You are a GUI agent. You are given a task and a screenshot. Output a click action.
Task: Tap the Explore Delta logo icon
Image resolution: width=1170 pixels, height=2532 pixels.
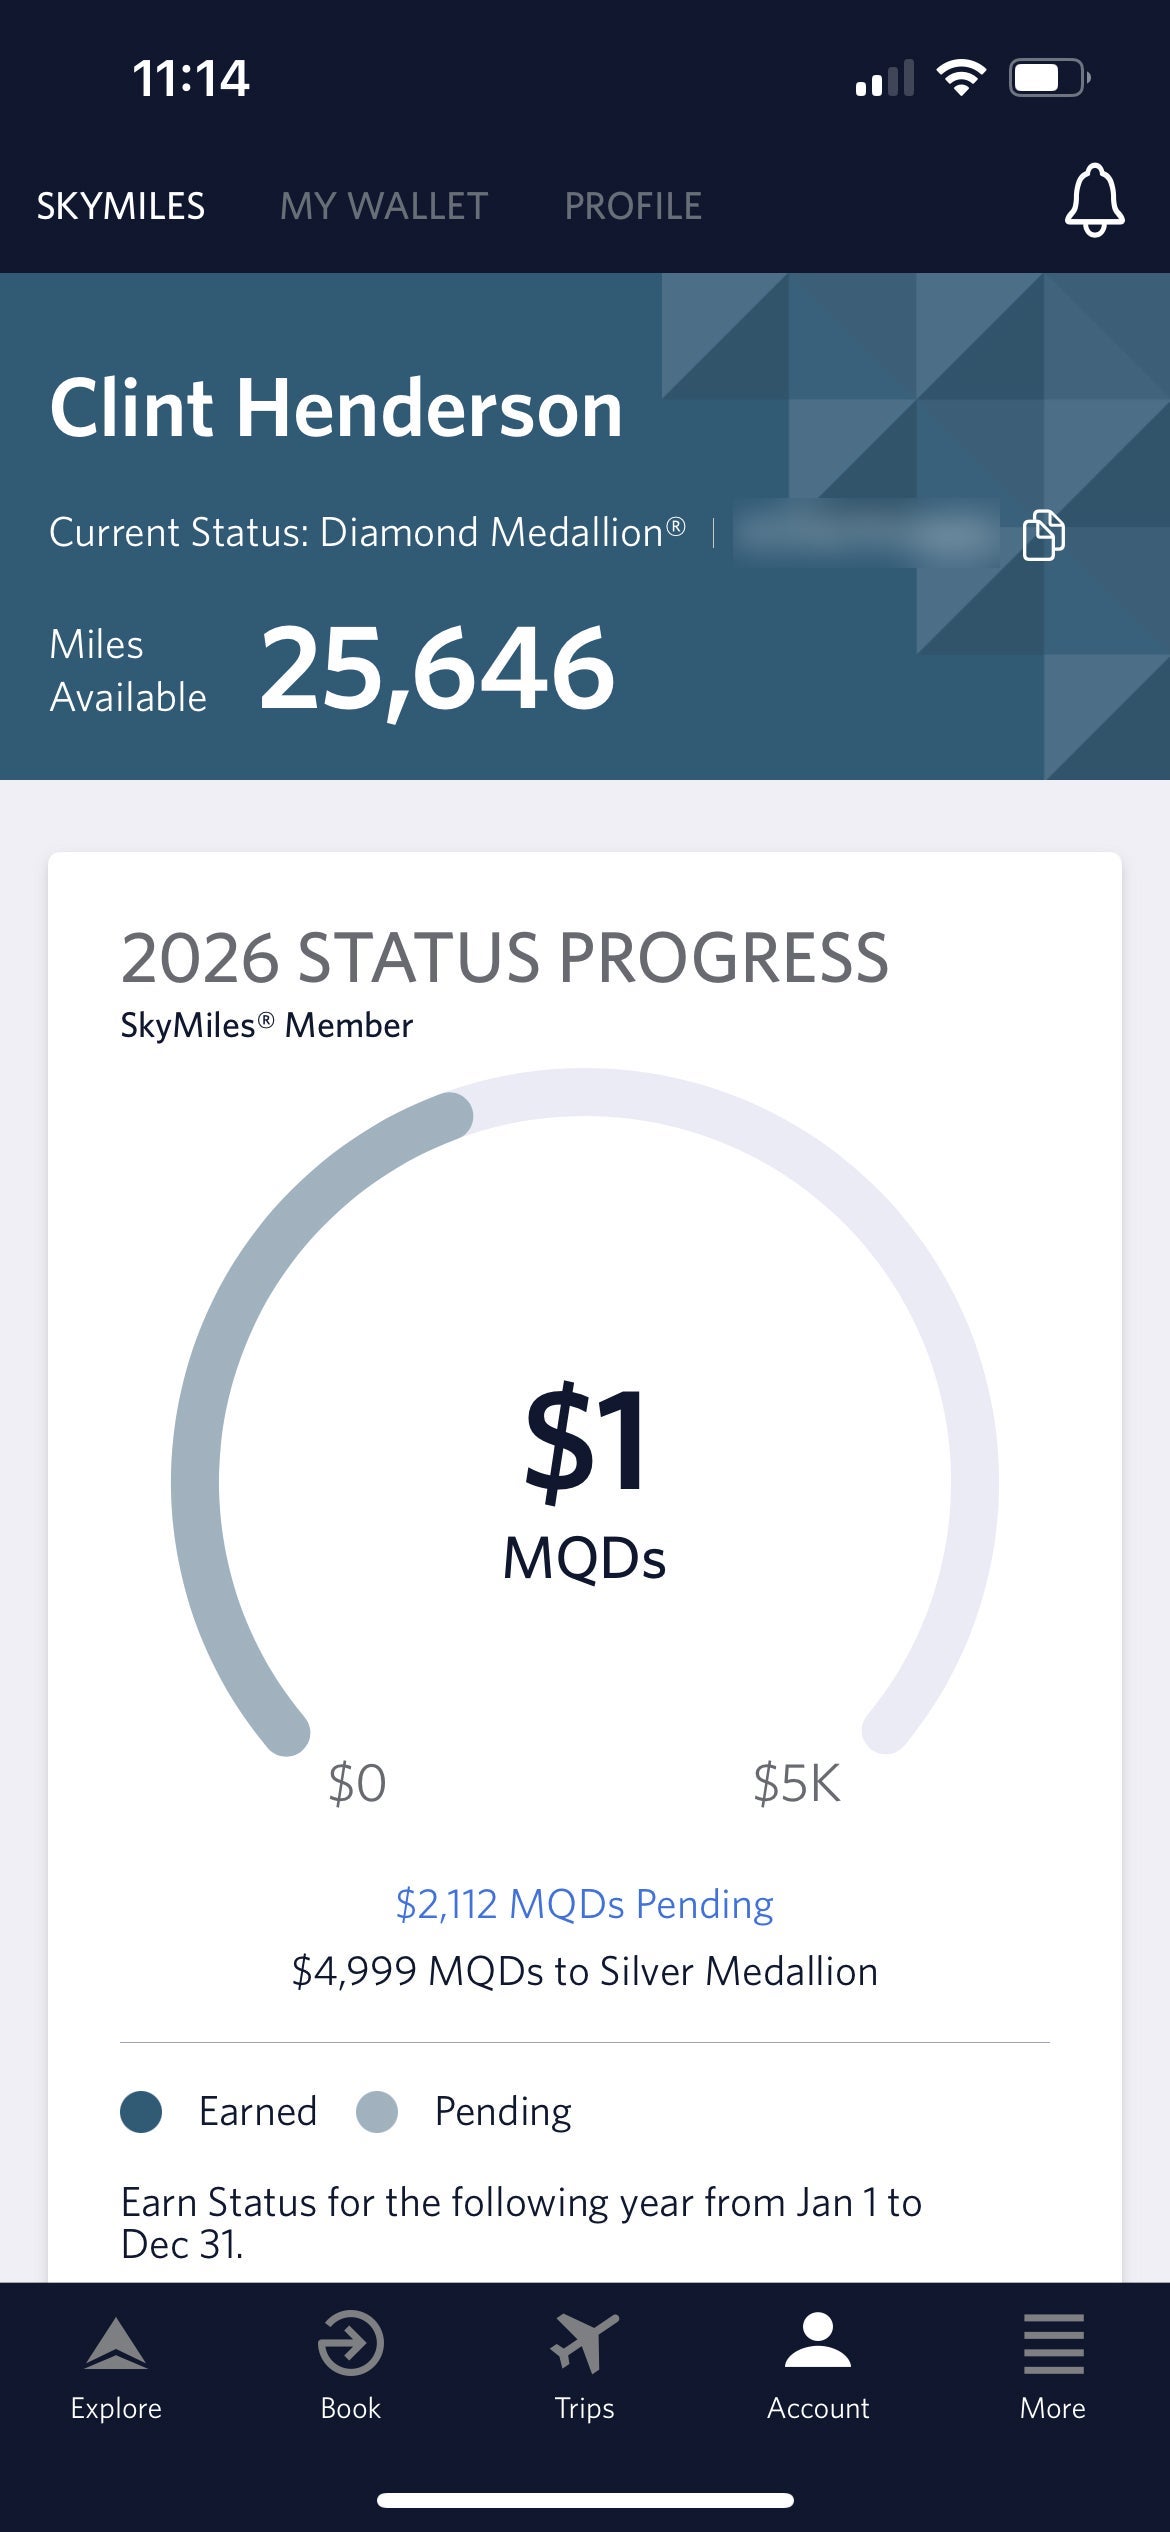[116, 2343]
